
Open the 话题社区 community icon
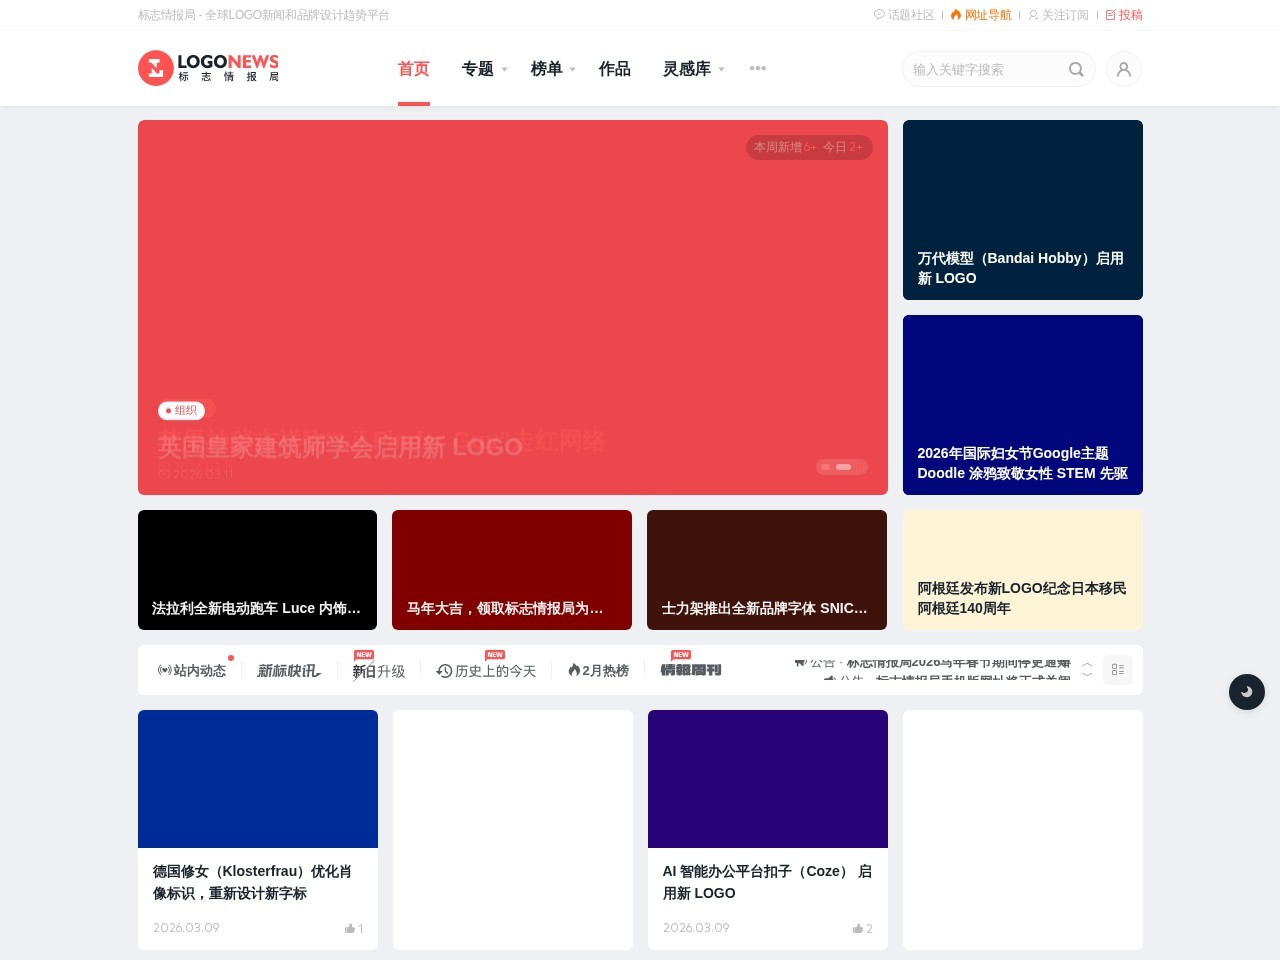tap(881, 15)
